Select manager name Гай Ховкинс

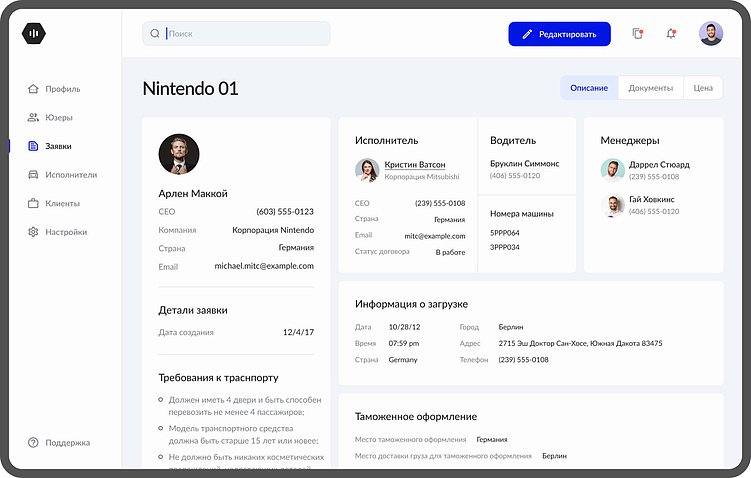pyautogui.click(x=651, y=199)
